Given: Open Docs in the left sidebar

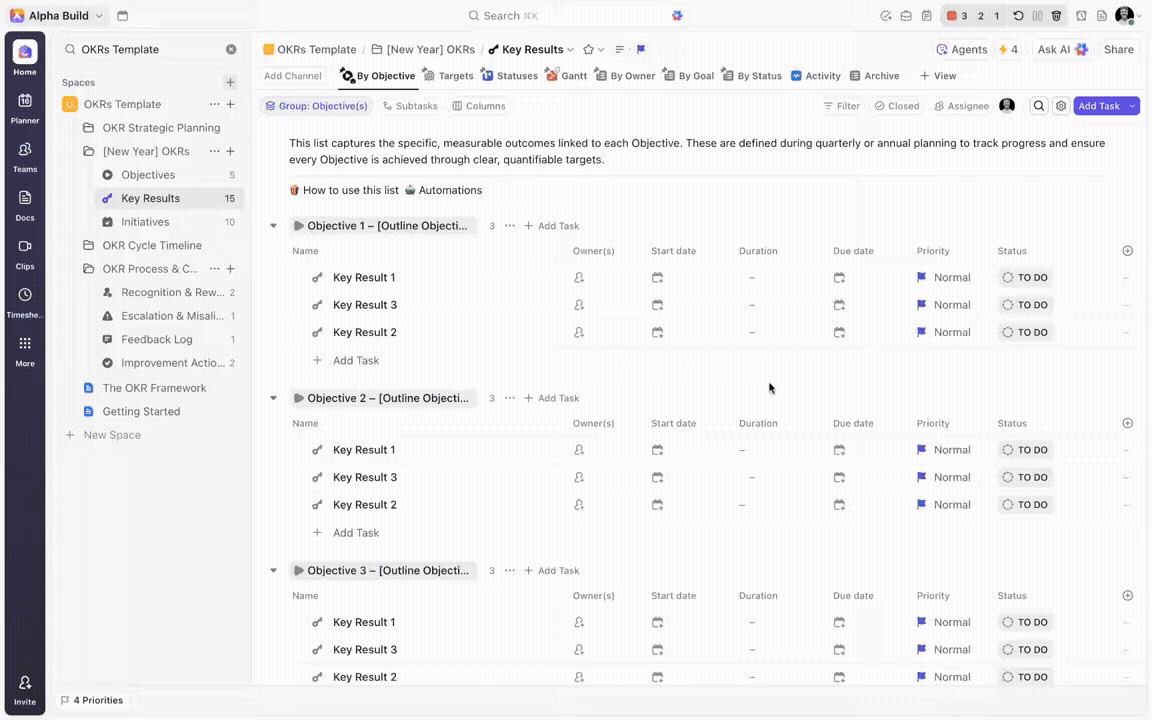Looking at the screenshot, I should pos(25,205).
